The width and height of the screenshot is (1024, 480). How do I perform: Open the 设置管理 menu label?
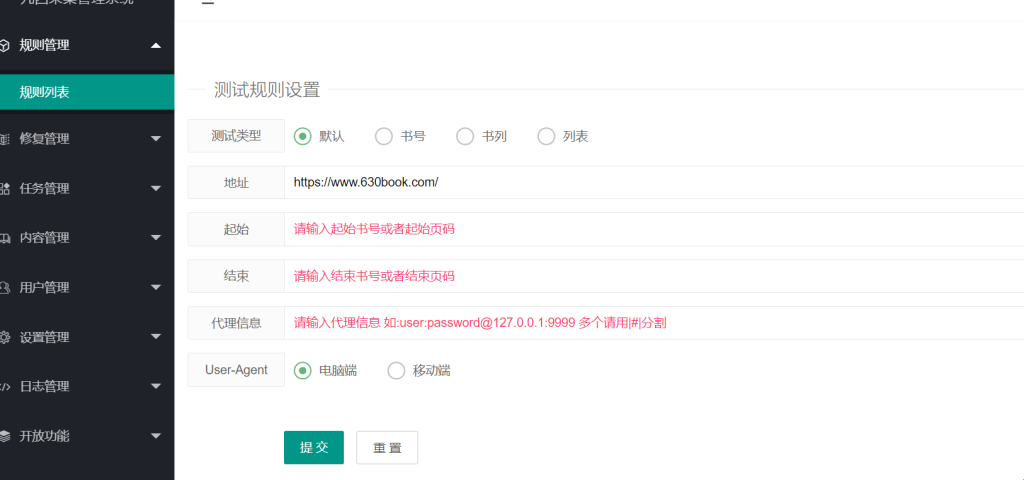44,338
